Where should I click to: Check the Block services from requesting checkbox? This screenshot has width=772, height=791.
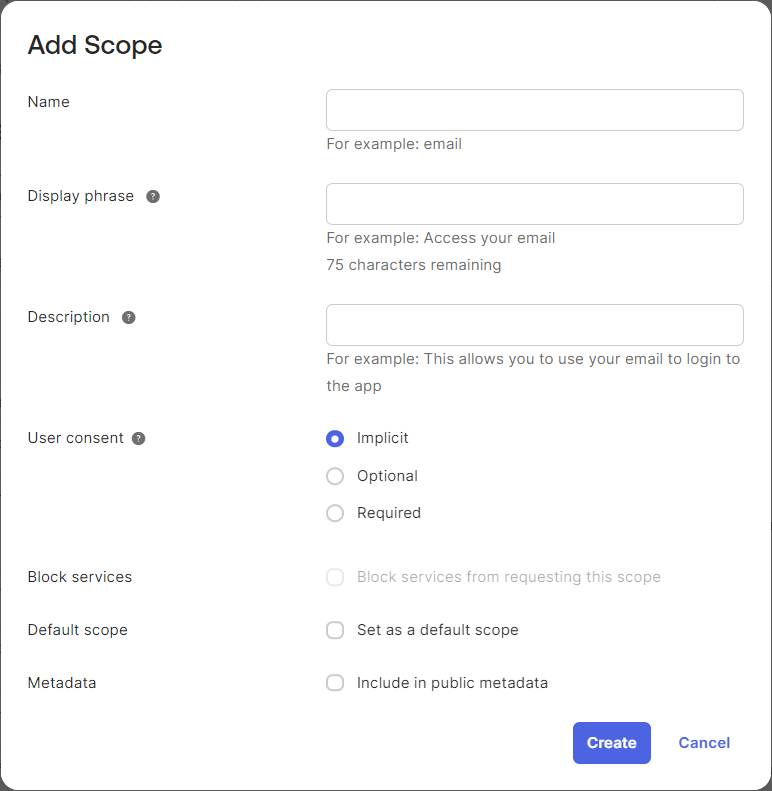(x=335, y=577)
